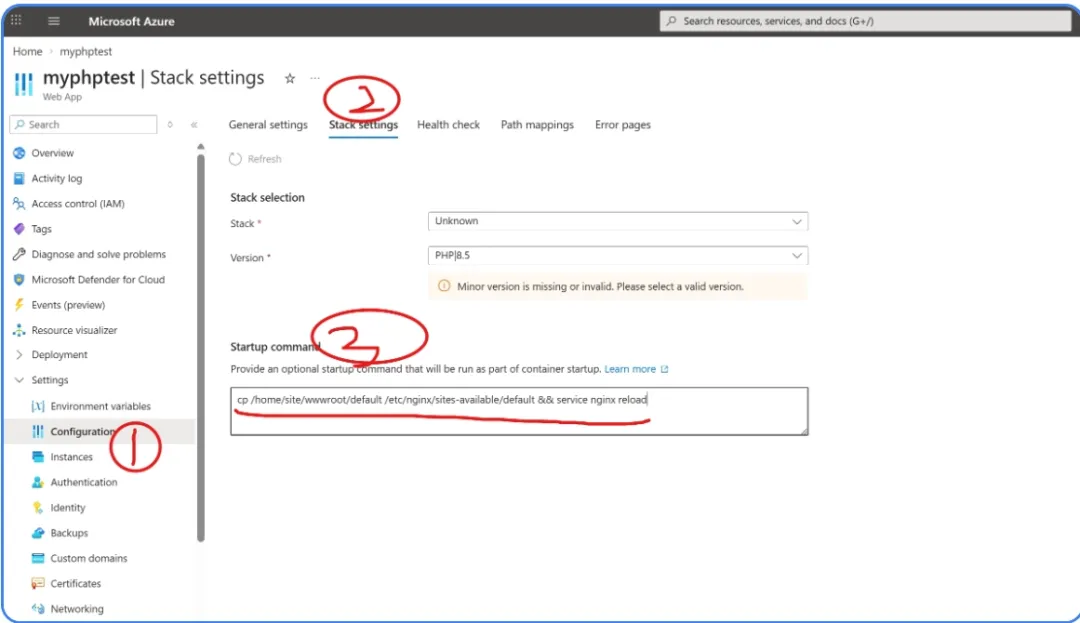The height and width of the screenshot is (623, 1080).
Task: Click the Diagnose and solve problems wrench icon
Action: 19,254
